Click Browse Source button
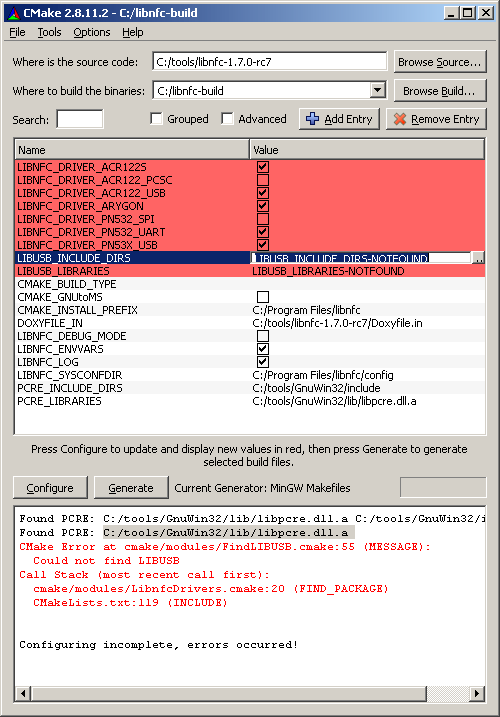Viewport: 500px width, 717px height. pos(440,62)
